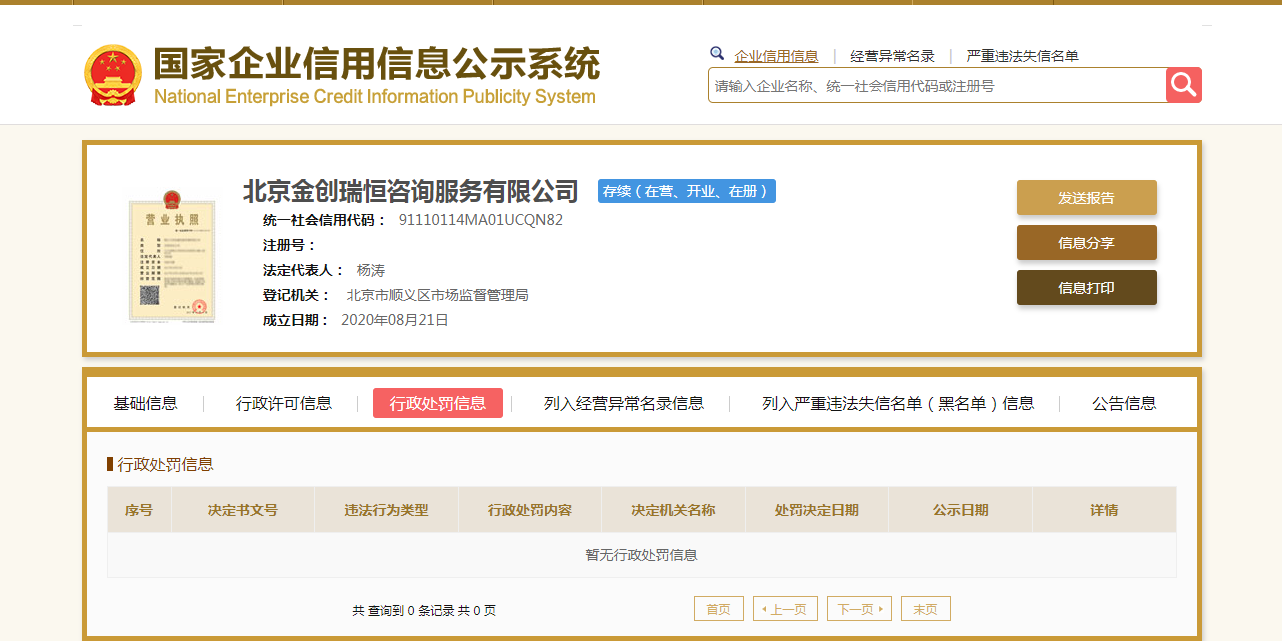
Task: Click the 处罚决定日期 column header
Action: pos(817,510)
